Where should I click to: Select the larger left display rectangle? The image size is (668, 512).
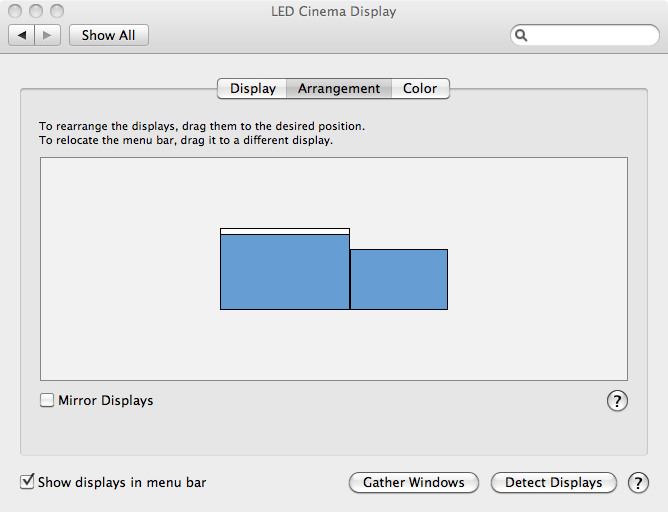coord(285,272)
